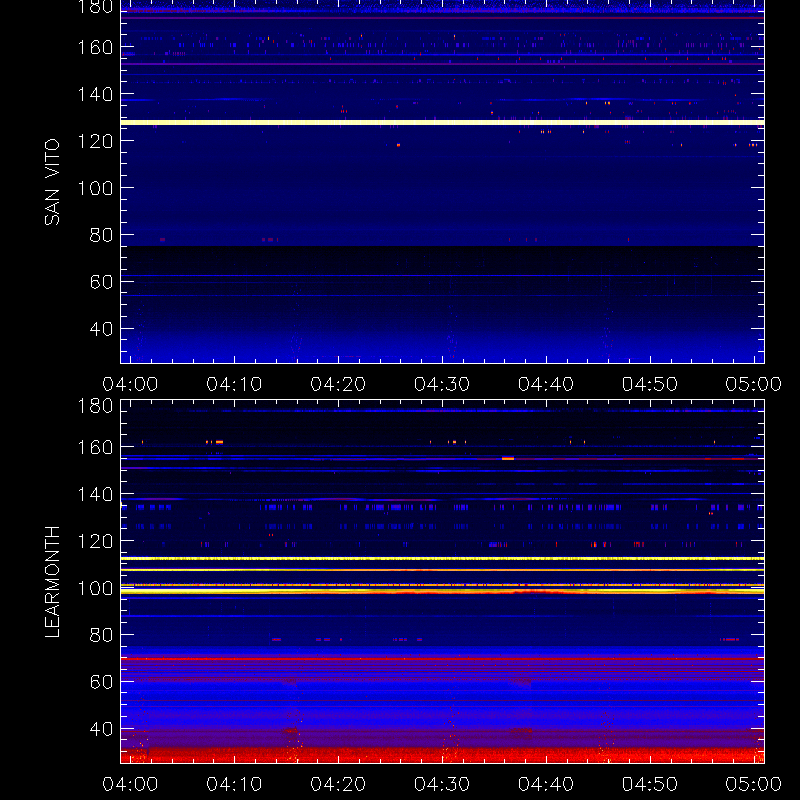Select 04:30 time label below San Vito plot

point(442,384)
